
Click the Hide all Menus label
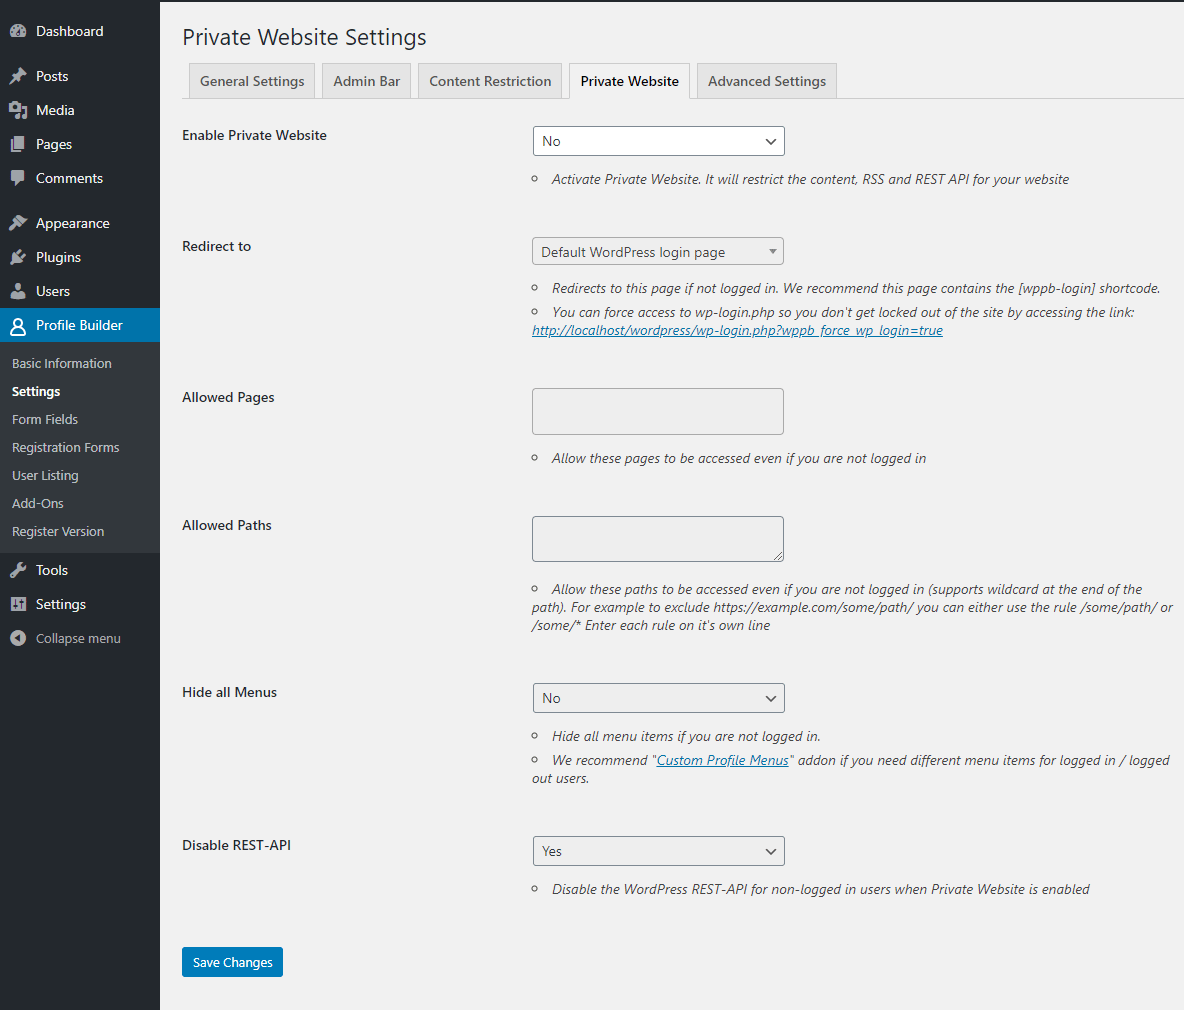pos(230,692)
